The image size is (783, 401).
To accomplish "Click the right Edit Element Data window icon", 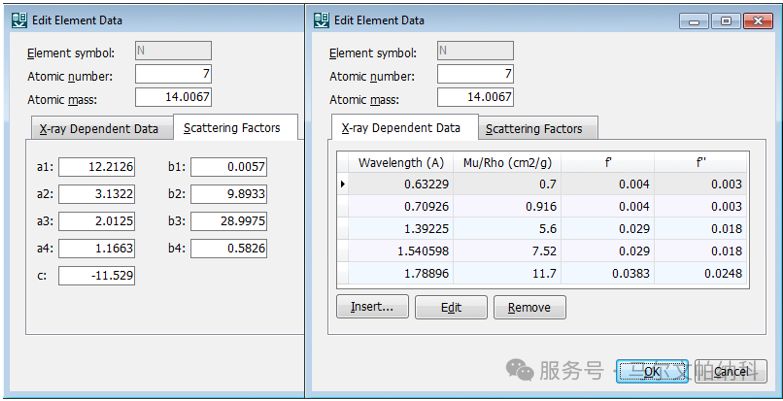I will [321, 20].
